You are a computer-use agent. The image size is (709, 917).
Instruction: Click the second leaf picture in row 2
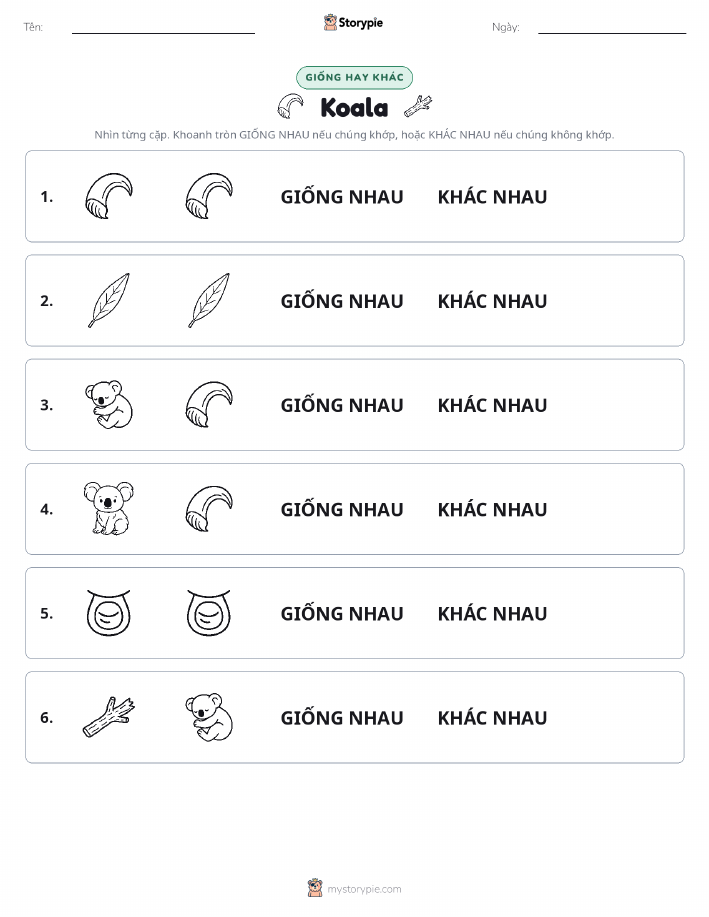(x=209, y=301)
